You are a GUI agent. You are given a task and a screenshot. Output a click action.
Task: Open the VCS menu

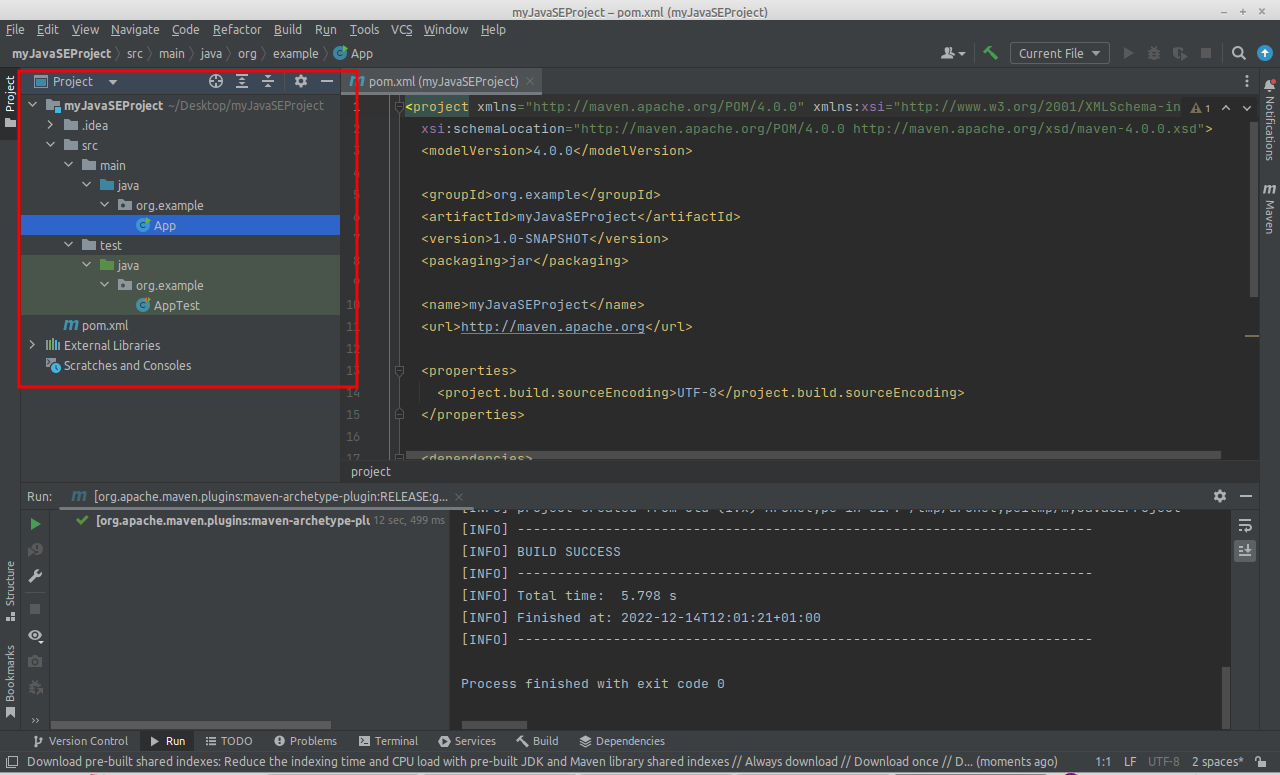401,29
